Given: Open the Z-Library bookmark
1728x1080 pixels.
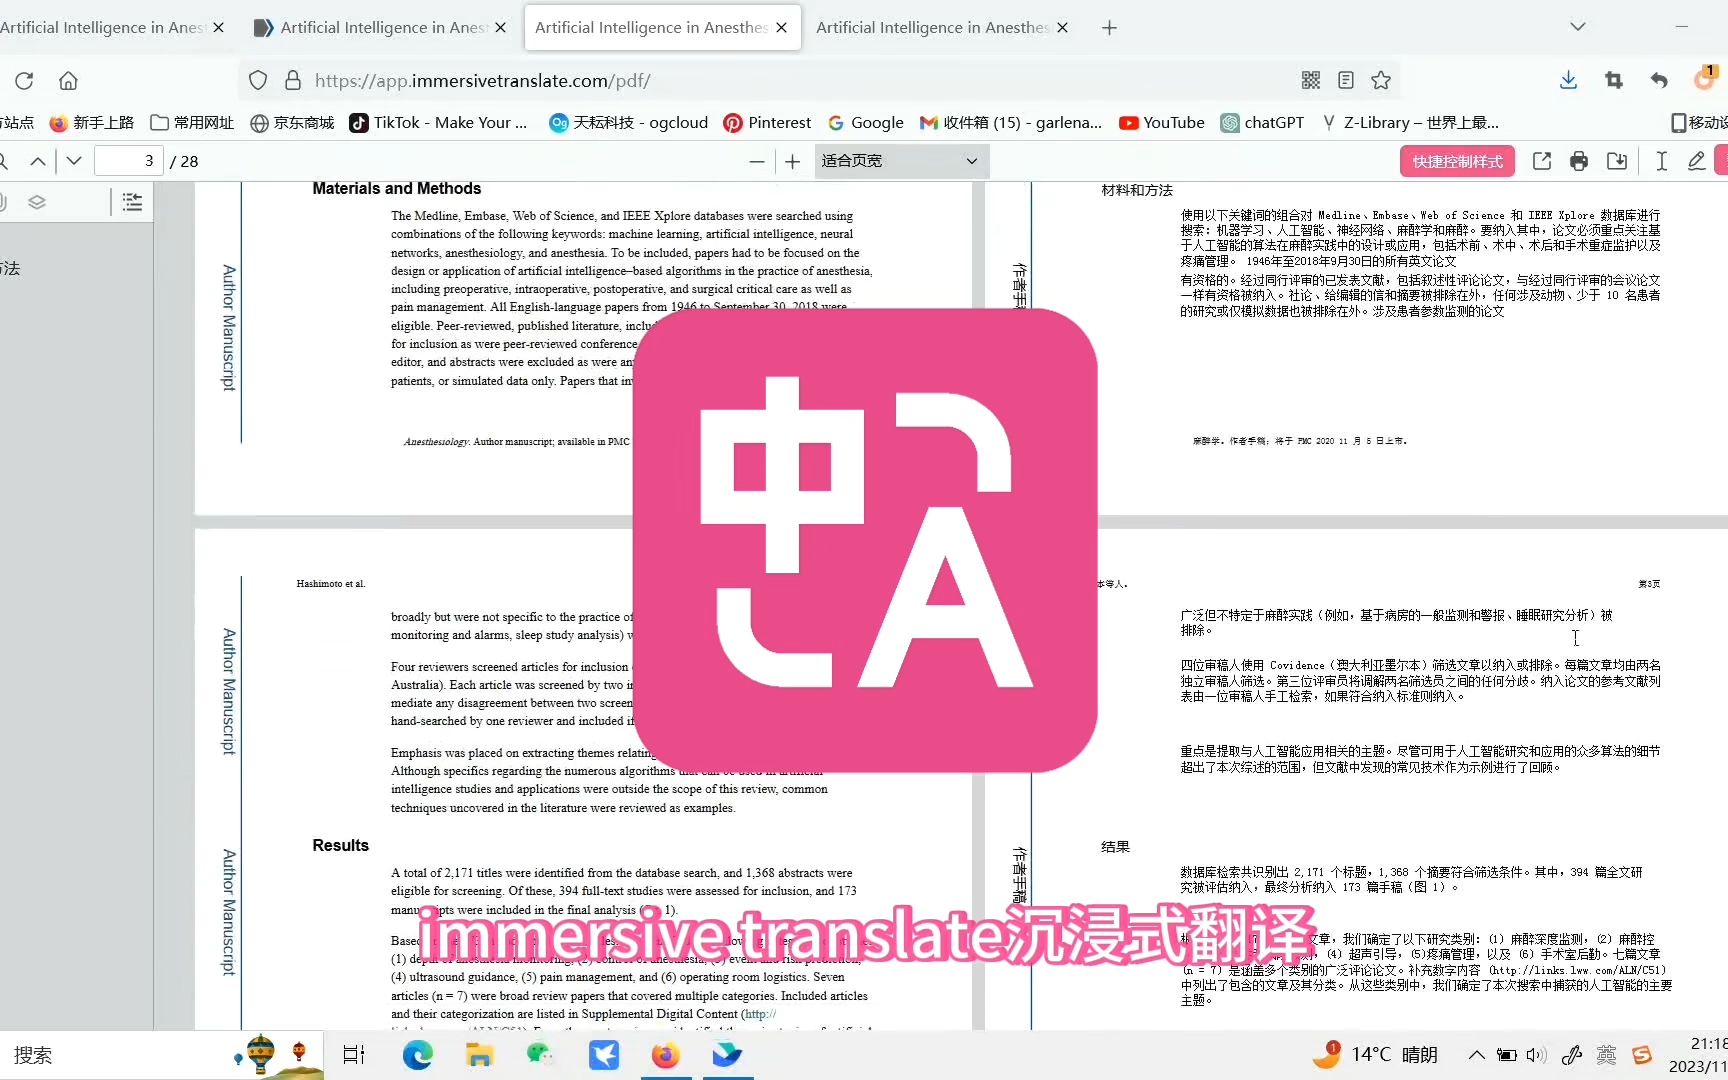Looking at the screenshot, I should 1409,123.
